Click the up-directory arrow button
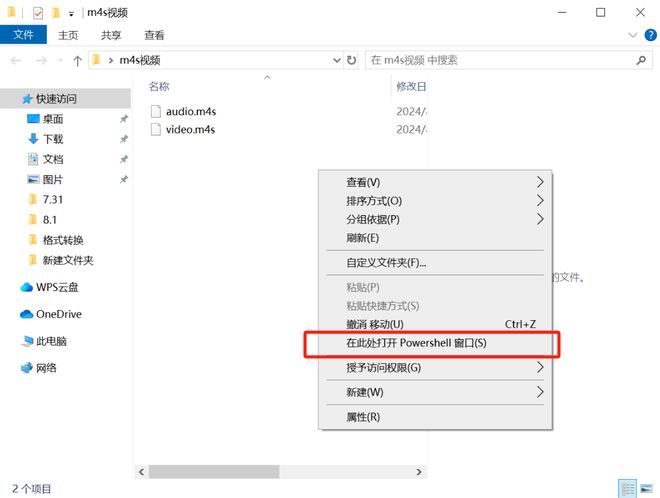 coord(77,60)
